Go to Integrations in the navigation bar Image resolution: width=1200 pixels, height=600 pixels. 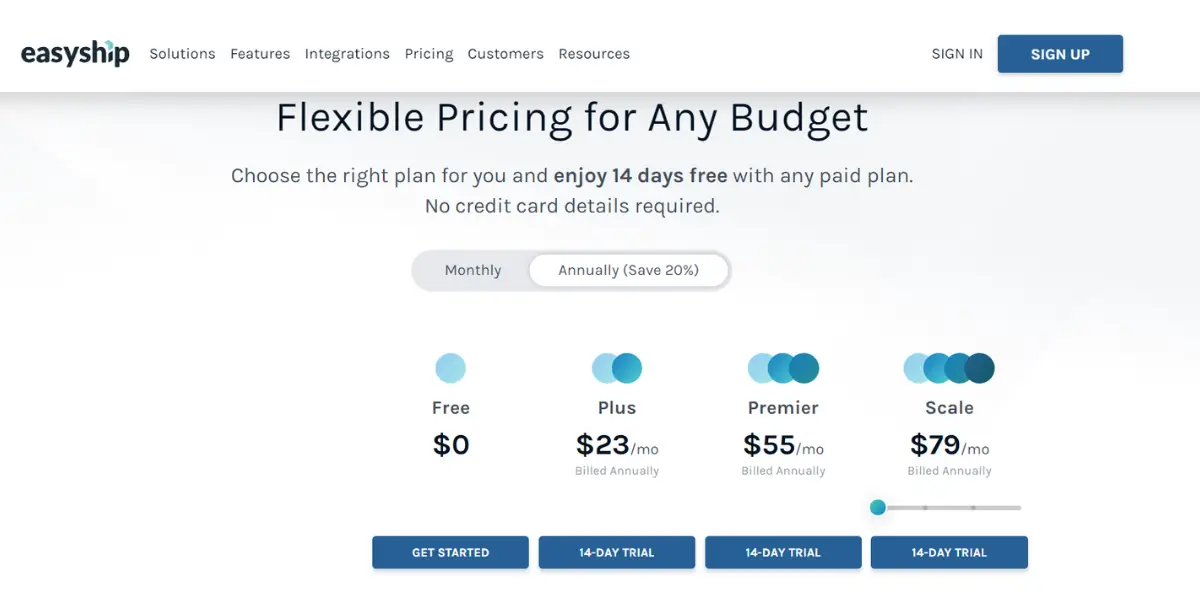point(347,54)
